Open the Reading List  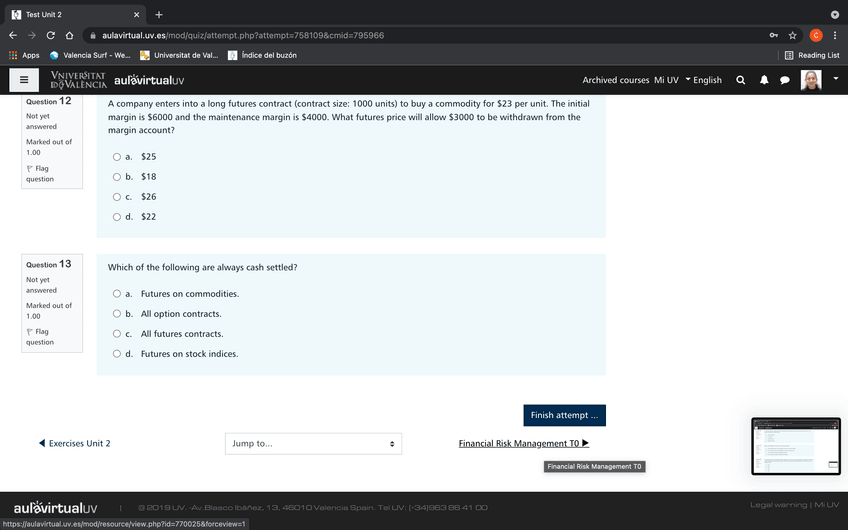[812, 55]
